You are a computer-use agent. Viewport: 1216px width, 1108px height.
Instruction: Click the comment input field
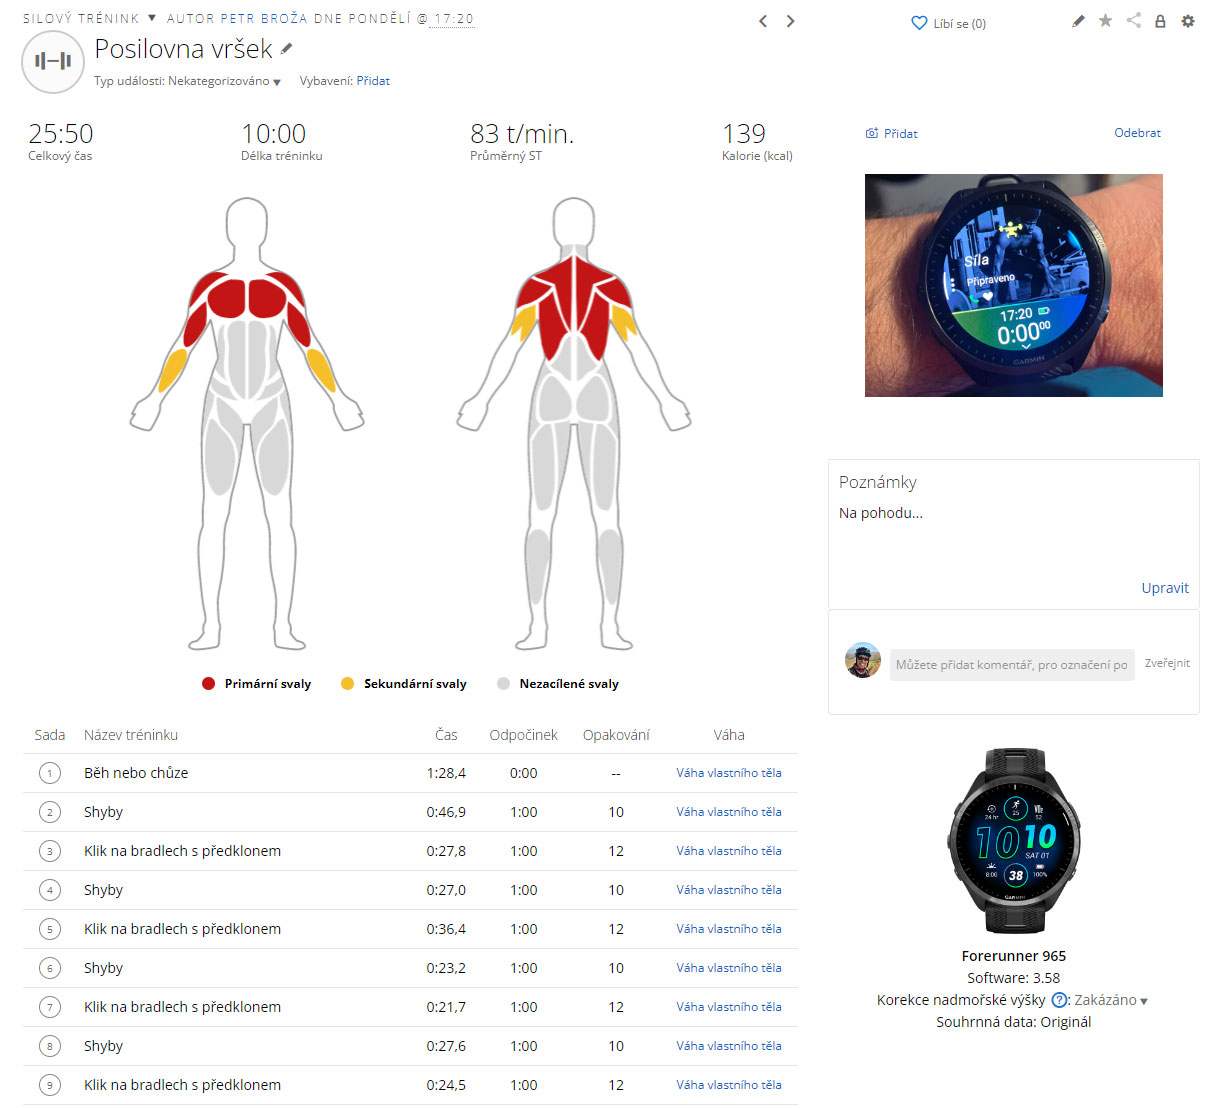pos(1012,665)
